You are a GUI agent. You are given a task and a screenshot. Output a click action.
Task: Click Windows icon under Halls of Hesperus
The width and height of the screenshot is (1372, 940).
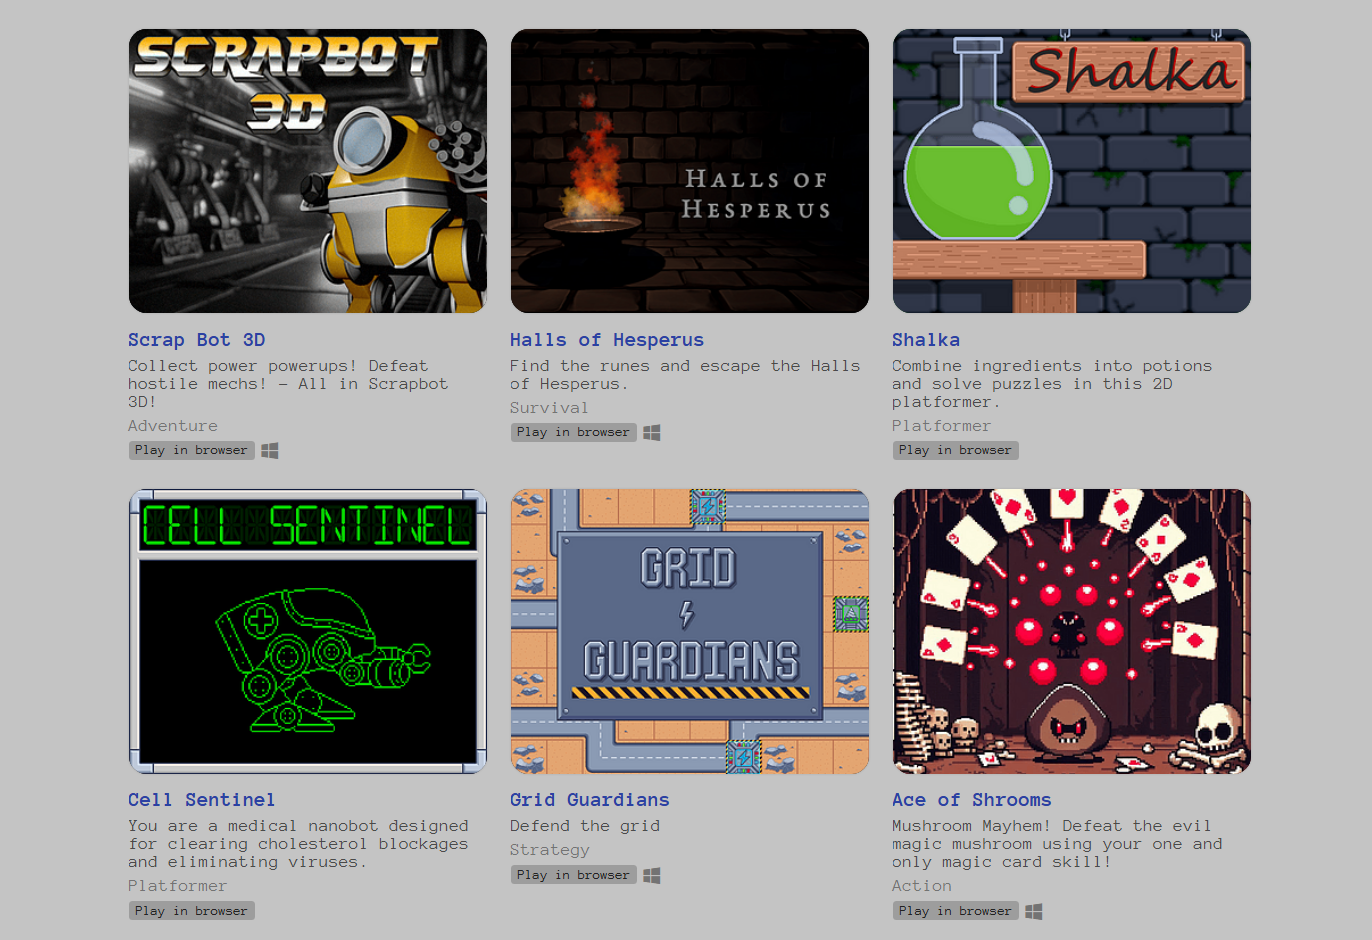pyautogui.click(x=652, y=433)
